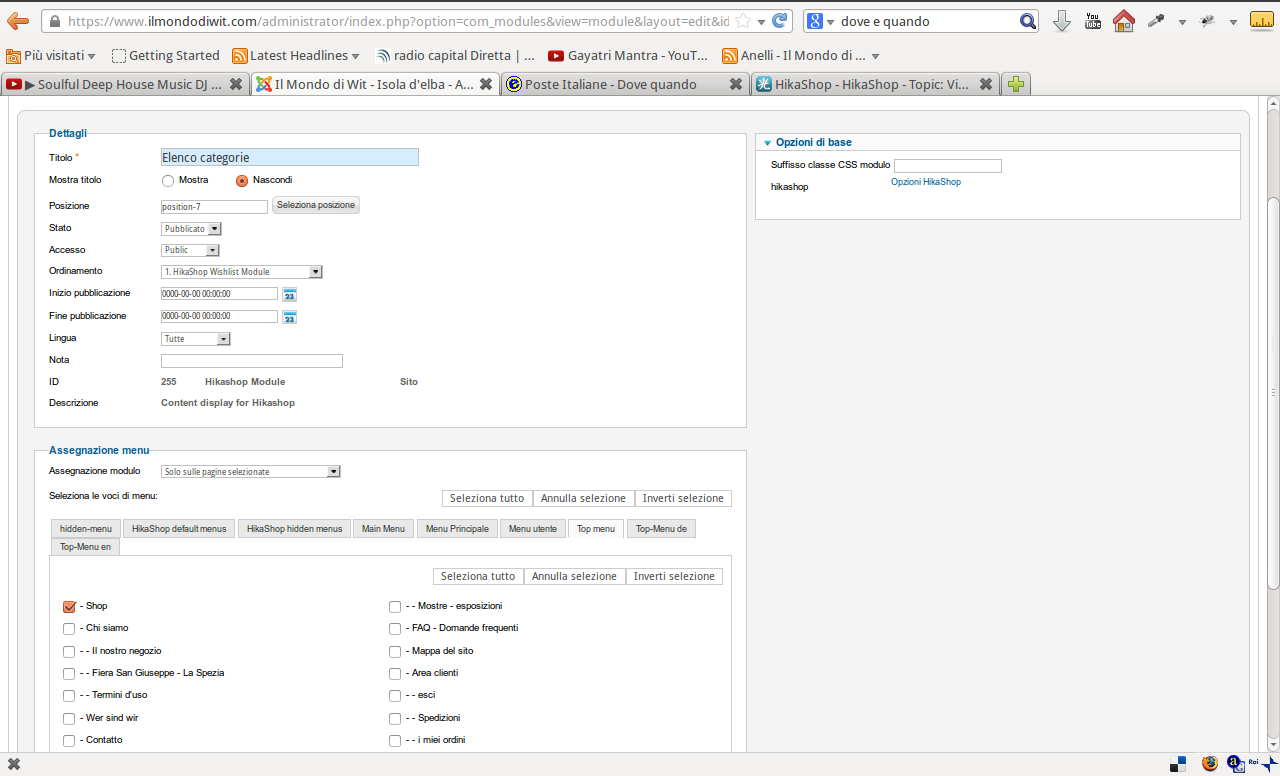Click the yellow ruler measure toolbar icon
Screen dimensions: 1280x776
click(1261, 21)
